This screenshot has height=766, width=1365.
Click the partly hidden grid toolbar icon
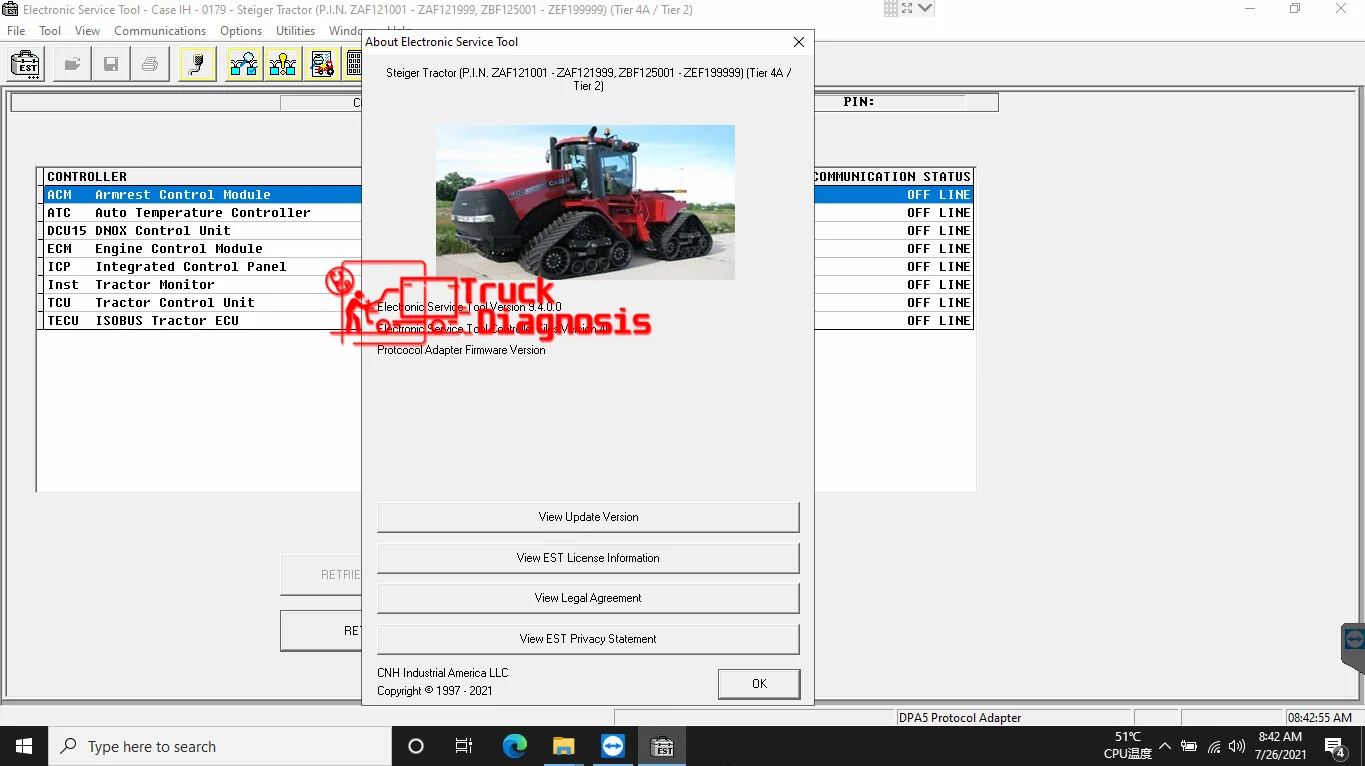pos(353,65)
